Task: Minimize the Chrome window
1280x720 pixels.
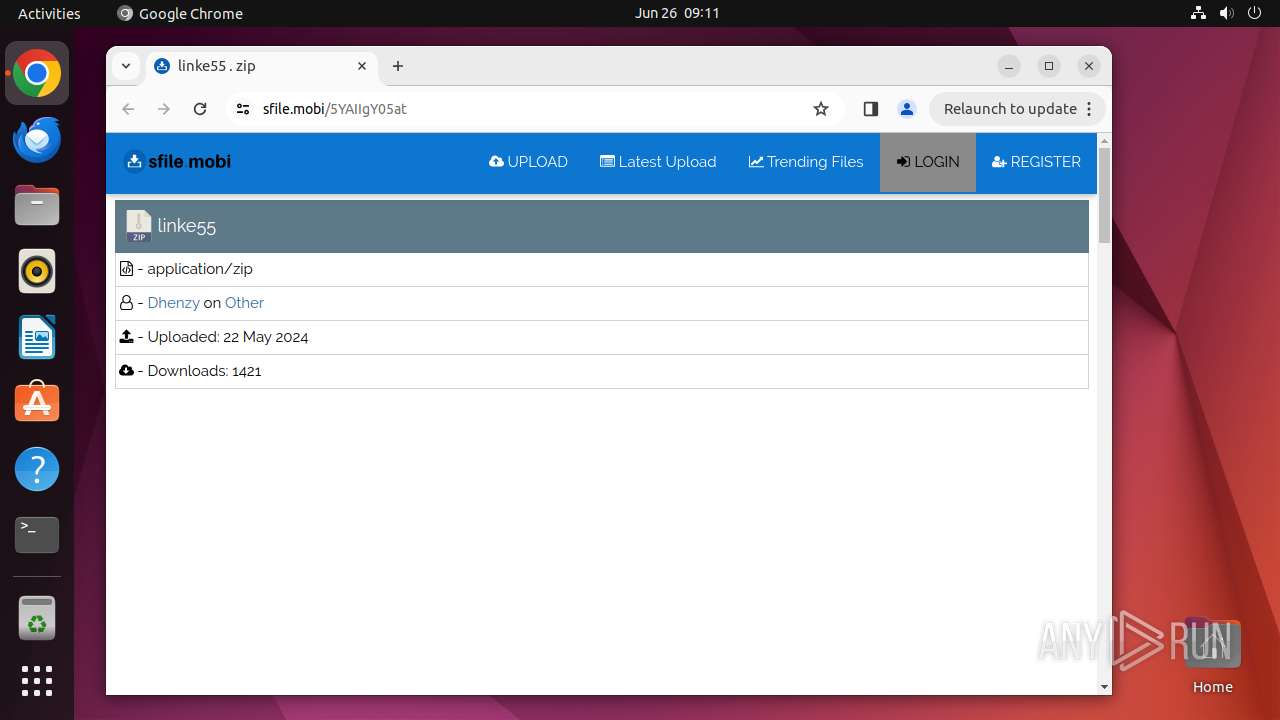Action: coord(1009,66)
